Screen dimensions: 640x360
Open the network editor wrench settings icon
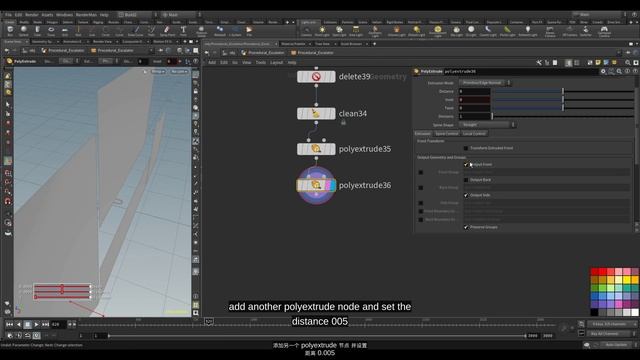tap(539, 62)
